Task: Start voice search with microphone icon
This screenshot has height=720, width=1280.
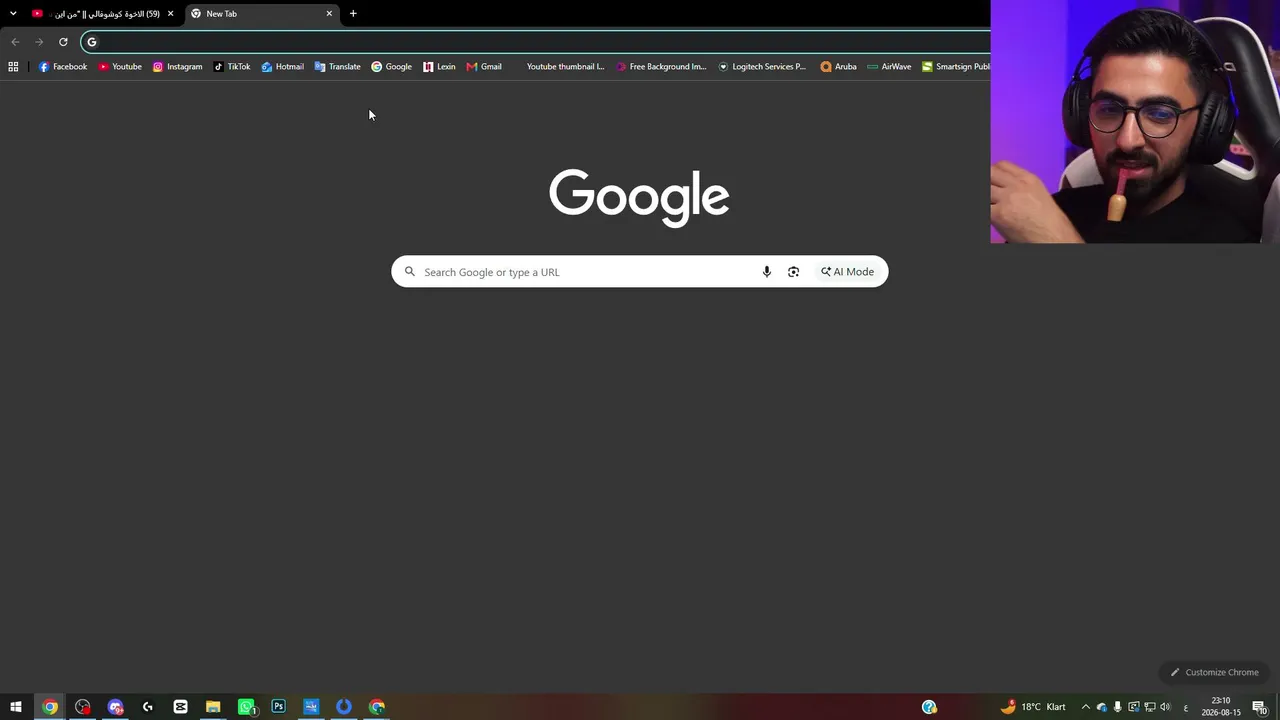Action: click(x=767, y=272)
